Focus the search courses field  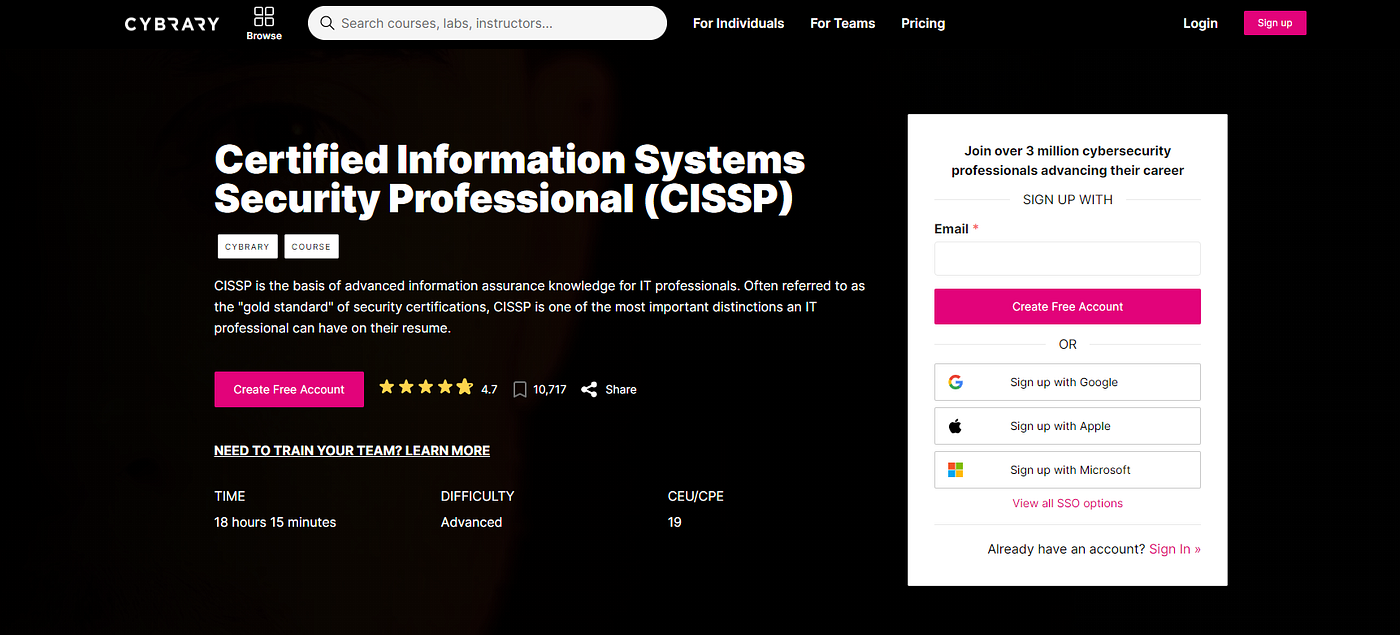point(487,23)
